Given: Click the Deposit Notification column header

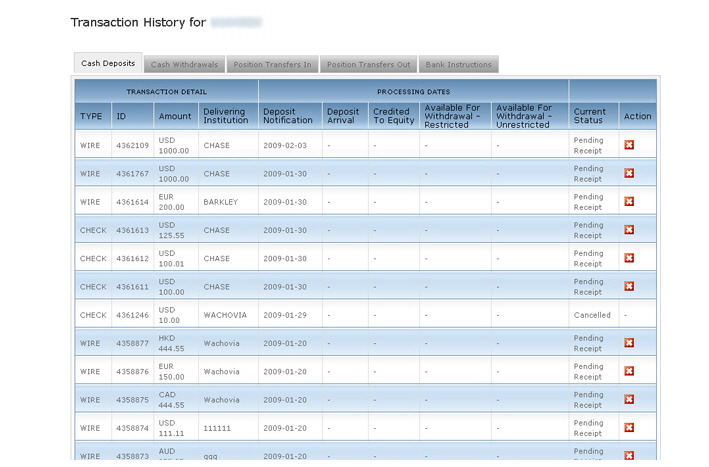Looking at the screenshot, I should tap(288, 116).
